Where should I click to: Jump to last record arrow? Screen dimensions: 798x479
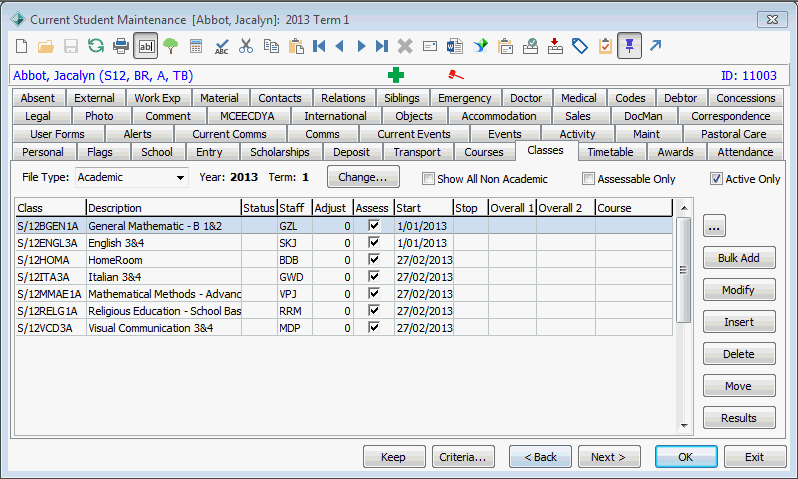(x=382, y=46)
